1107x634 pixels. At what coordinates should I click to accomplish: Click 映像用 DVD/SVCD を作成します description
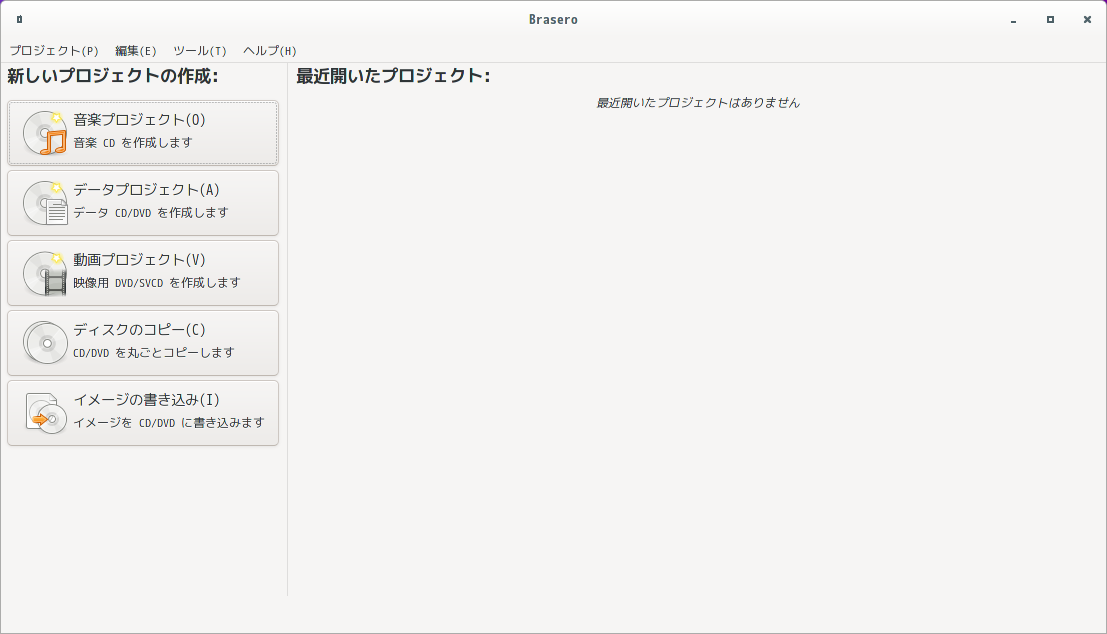[157, 282]
